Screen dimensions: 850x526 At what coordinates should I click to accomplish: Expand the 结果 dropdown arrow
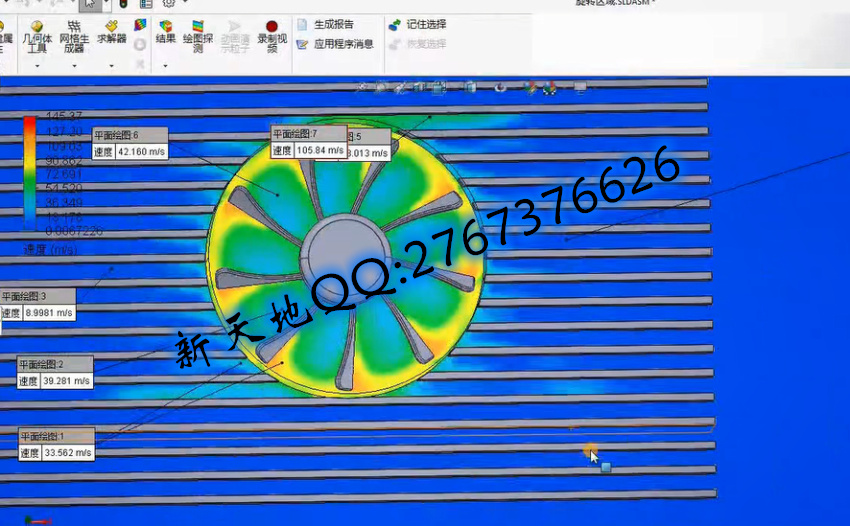pos(165,66)
